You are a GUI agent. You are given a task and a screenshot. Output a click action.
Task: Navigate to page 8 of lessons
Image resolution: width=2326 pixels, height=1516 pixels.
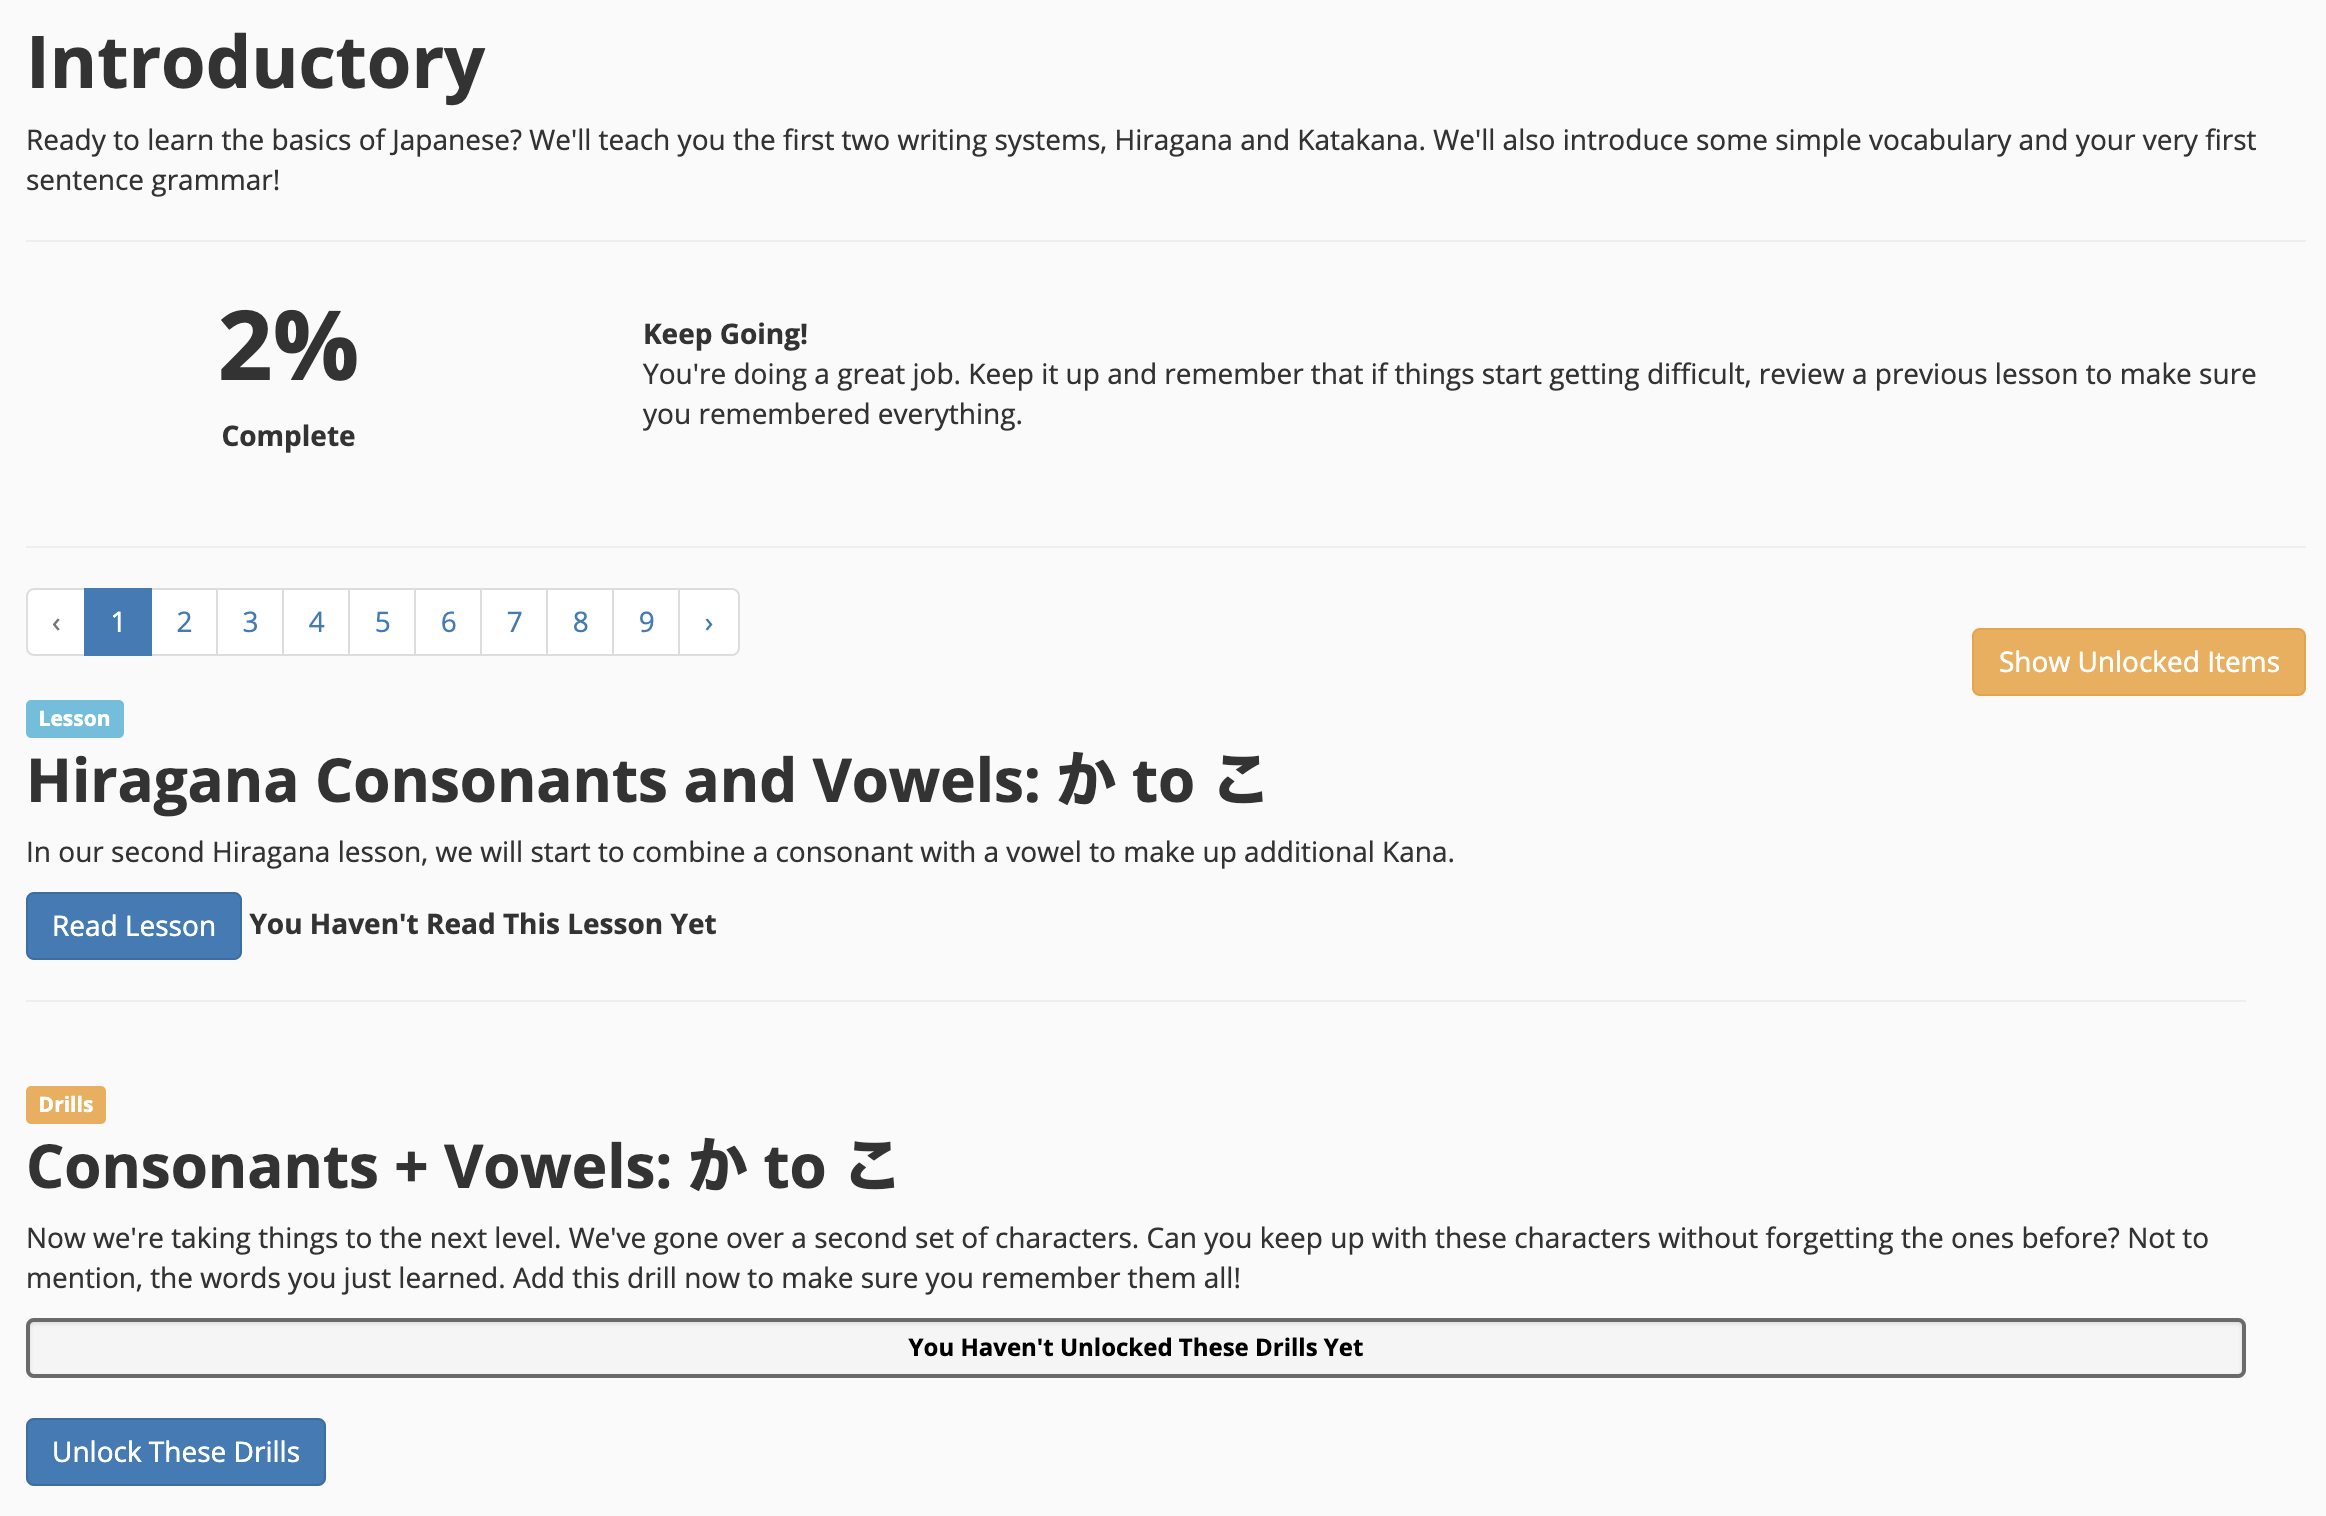tap(580, 621)
